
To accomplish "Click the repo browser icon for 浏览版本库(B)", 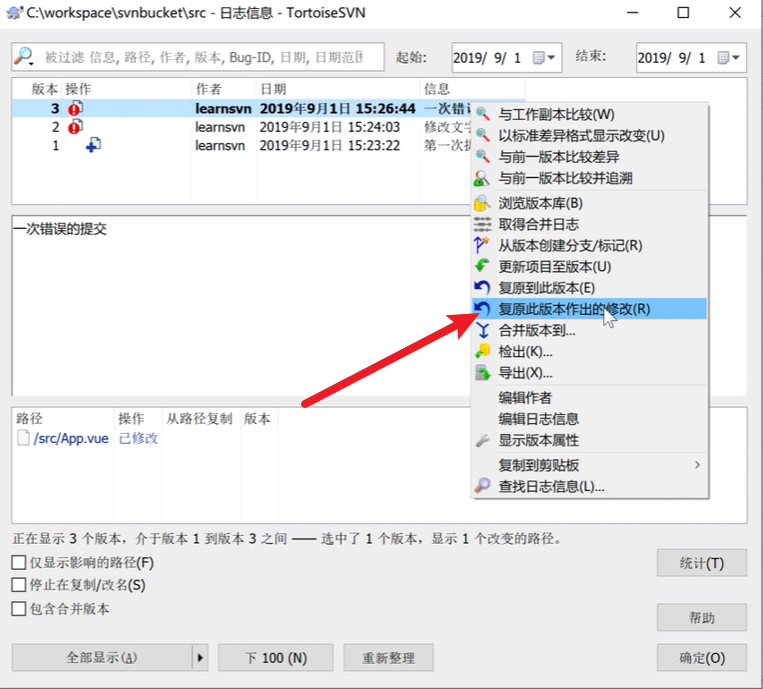I will point(482,203).
